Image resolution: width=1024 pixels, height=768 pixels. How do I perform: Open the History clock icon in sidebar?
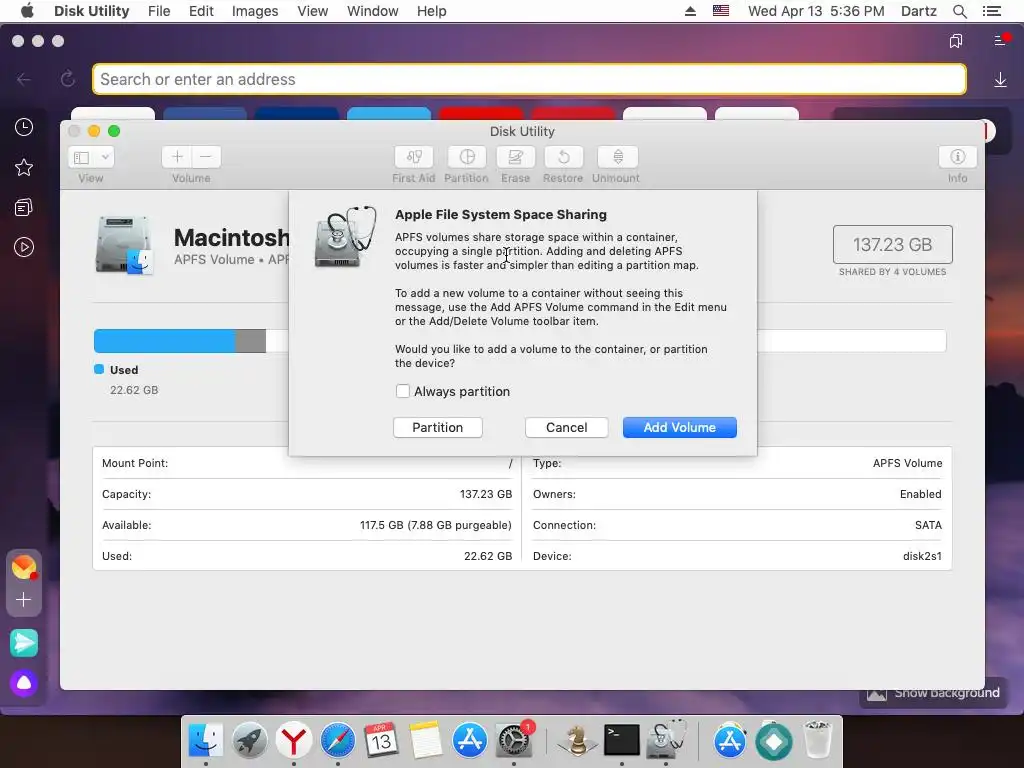(x=24, y=127)
